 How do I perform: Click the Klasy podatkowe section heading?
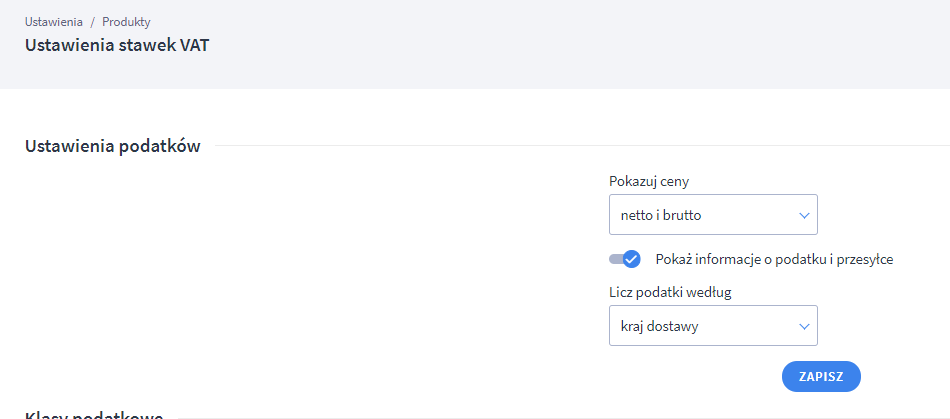point(94,414)
